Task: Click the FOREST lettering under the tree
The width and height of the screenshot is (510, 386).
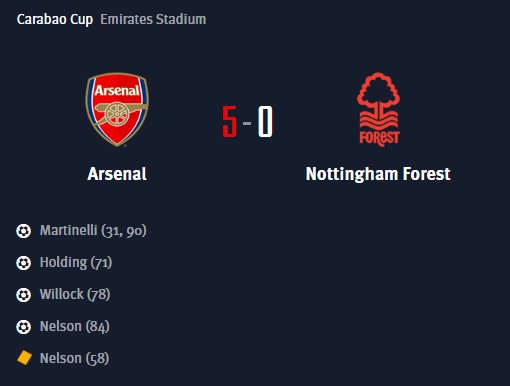Action: tap(379, 138)
